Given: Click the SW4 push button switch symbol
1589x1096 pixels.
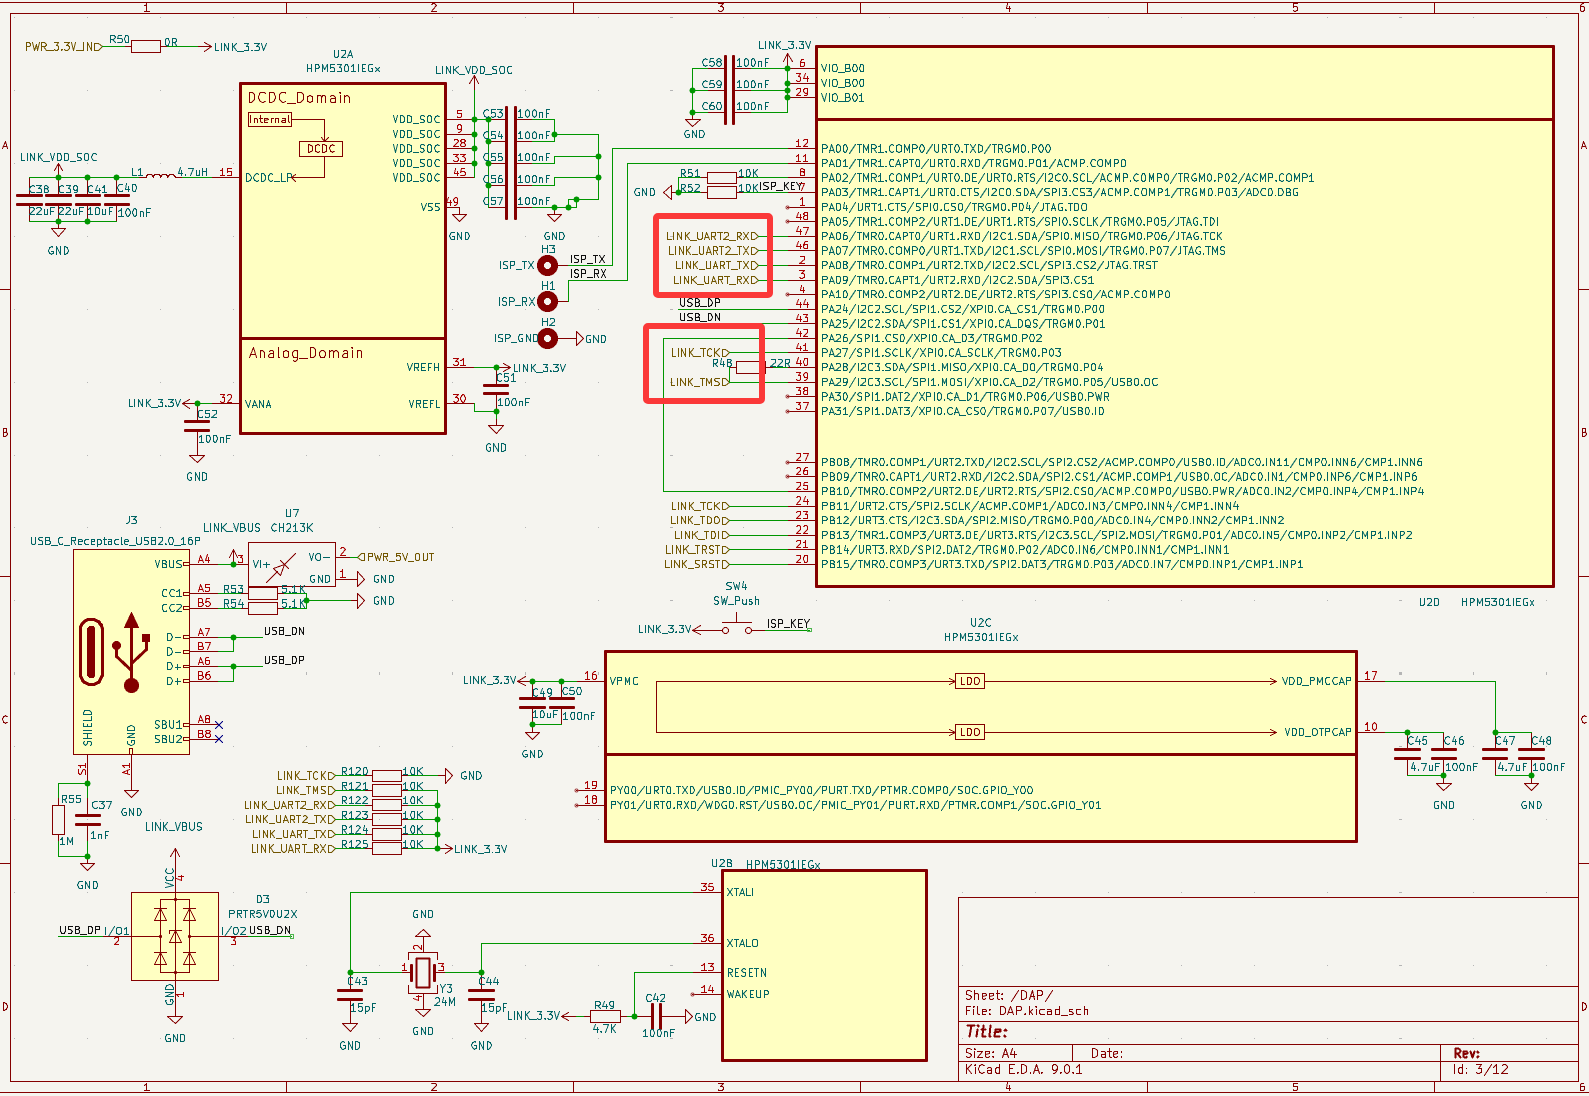Looking at the screenshot, I should (737, 628).
